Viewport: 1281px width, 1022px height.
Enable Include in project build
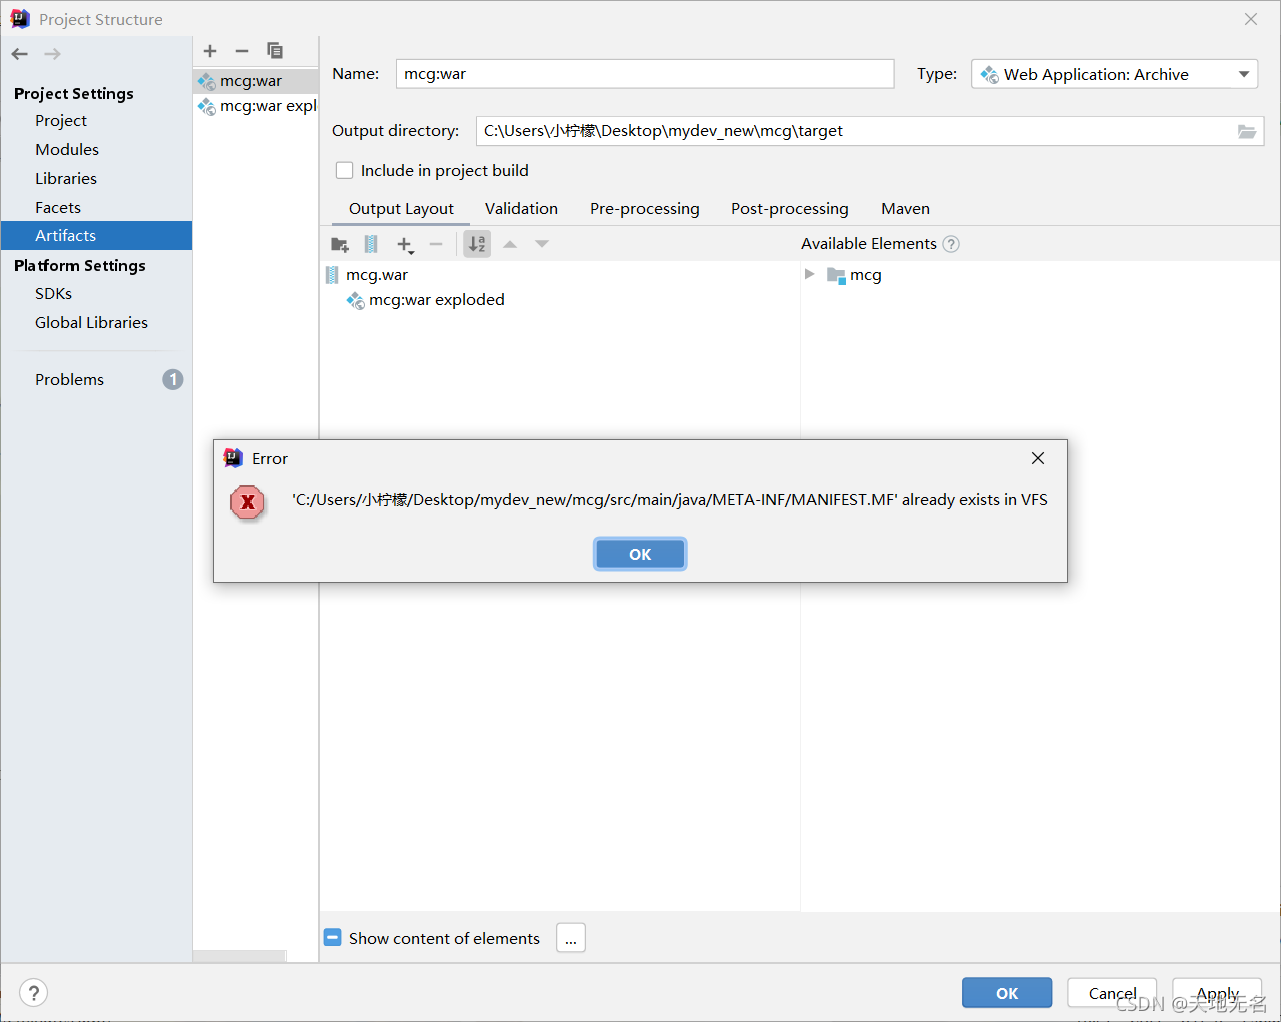345,171
